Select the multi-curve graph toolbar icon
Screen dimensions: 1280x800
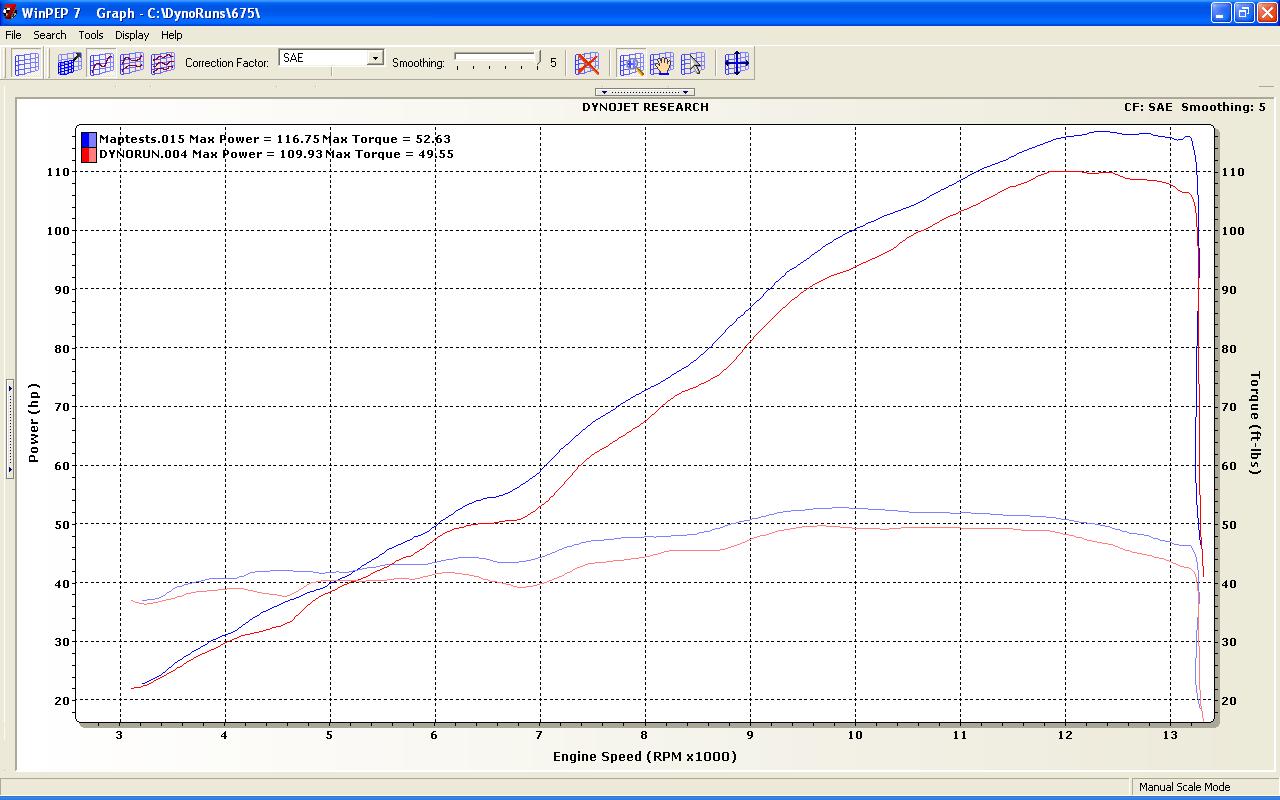click(x=163, y=63)
